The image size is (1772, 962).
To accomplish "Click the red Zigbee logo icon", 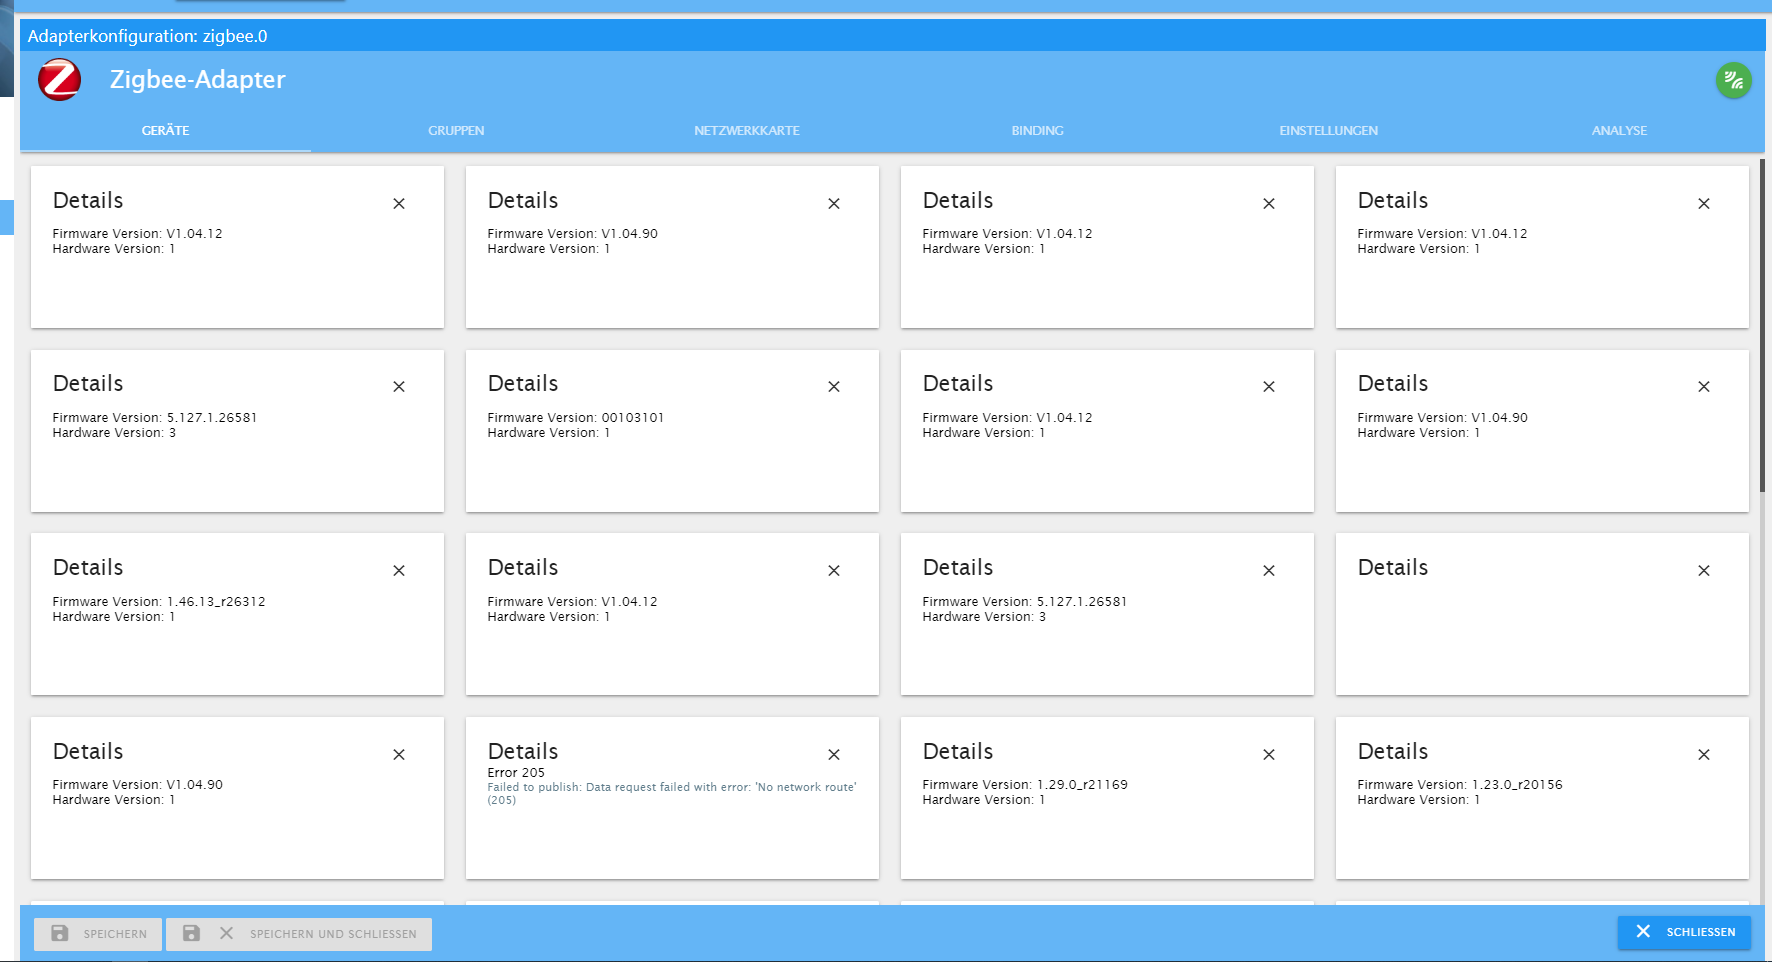I will (60, 80).
